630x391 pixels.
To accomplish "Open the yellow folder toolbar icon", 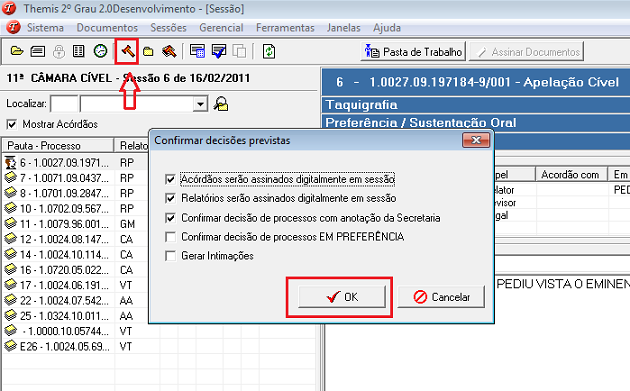I will 148,51.
